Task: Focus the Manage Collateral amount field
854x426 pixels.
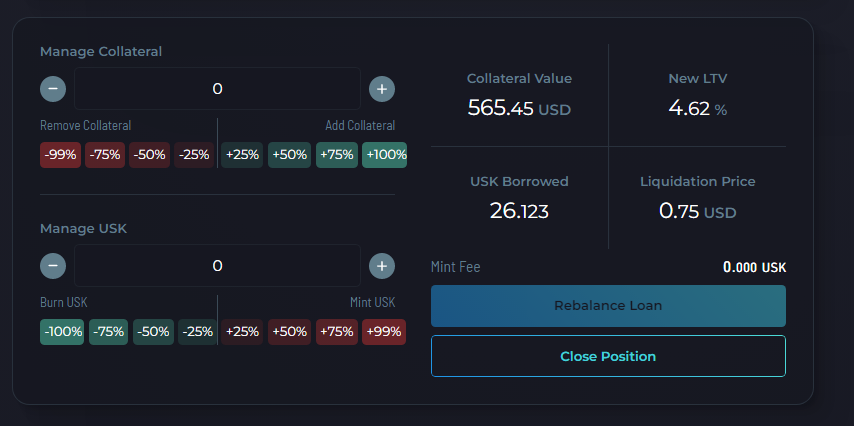Action: [x=217, y=89]
